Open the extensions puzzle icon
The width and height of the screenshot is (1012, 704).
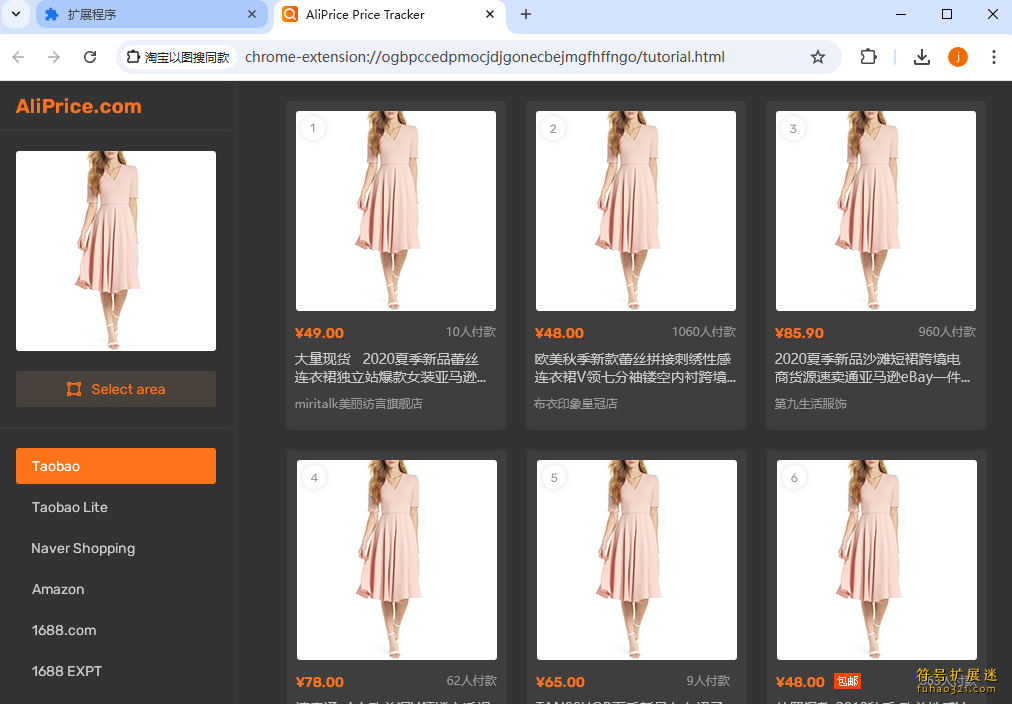869,57
